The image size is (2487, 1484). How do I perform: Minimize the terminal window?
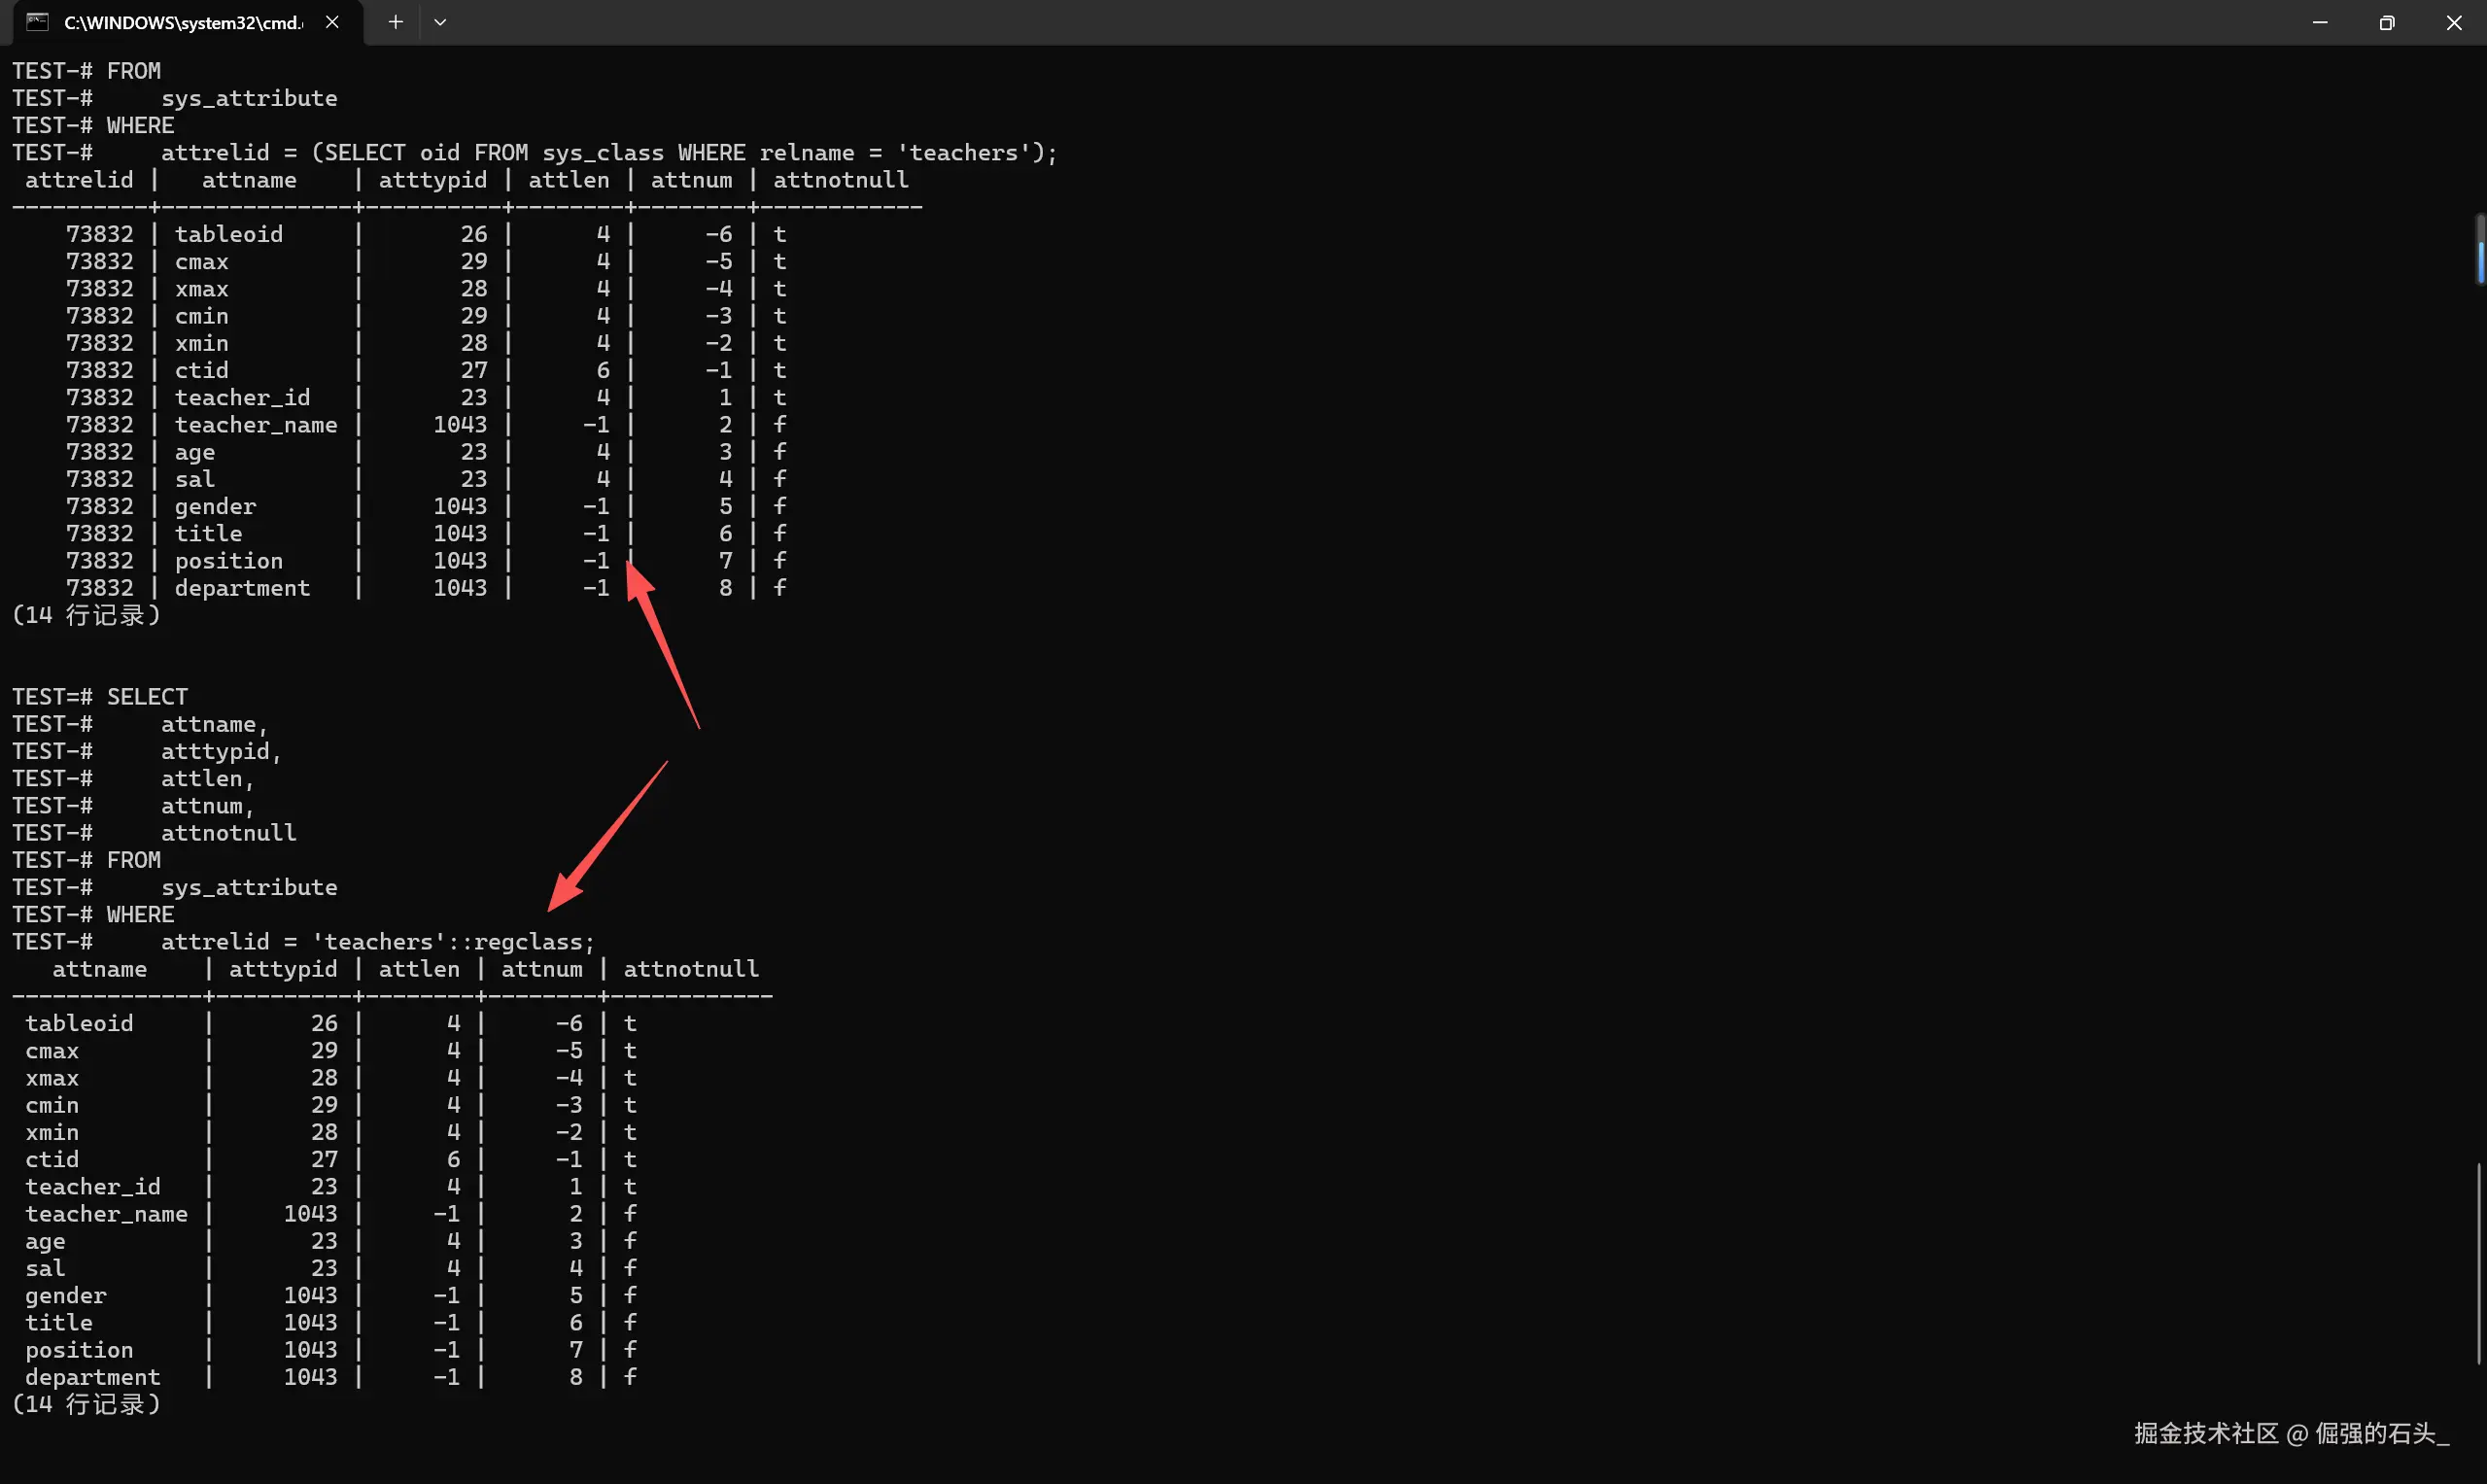2320,22
